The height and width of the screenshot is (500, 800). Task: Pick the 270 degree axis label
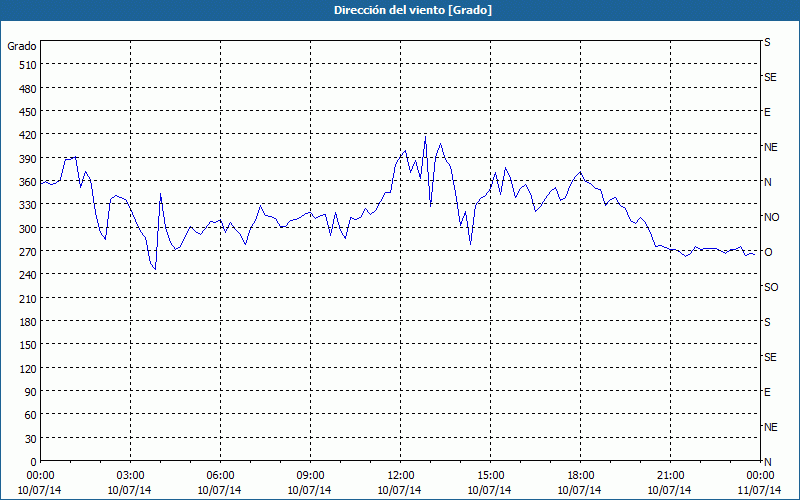[28, 252]
